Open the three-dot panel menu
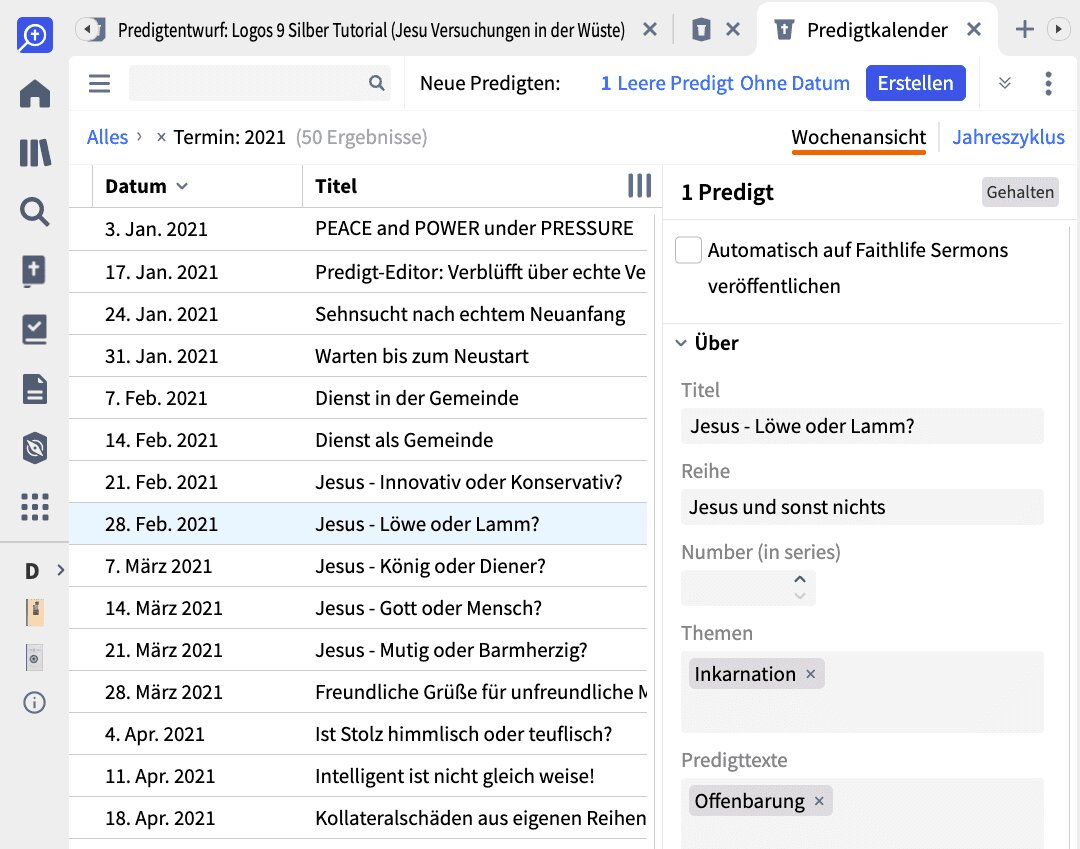Image resolution: width=1080 pixels, height=849 pixels. pos(1048,83)
